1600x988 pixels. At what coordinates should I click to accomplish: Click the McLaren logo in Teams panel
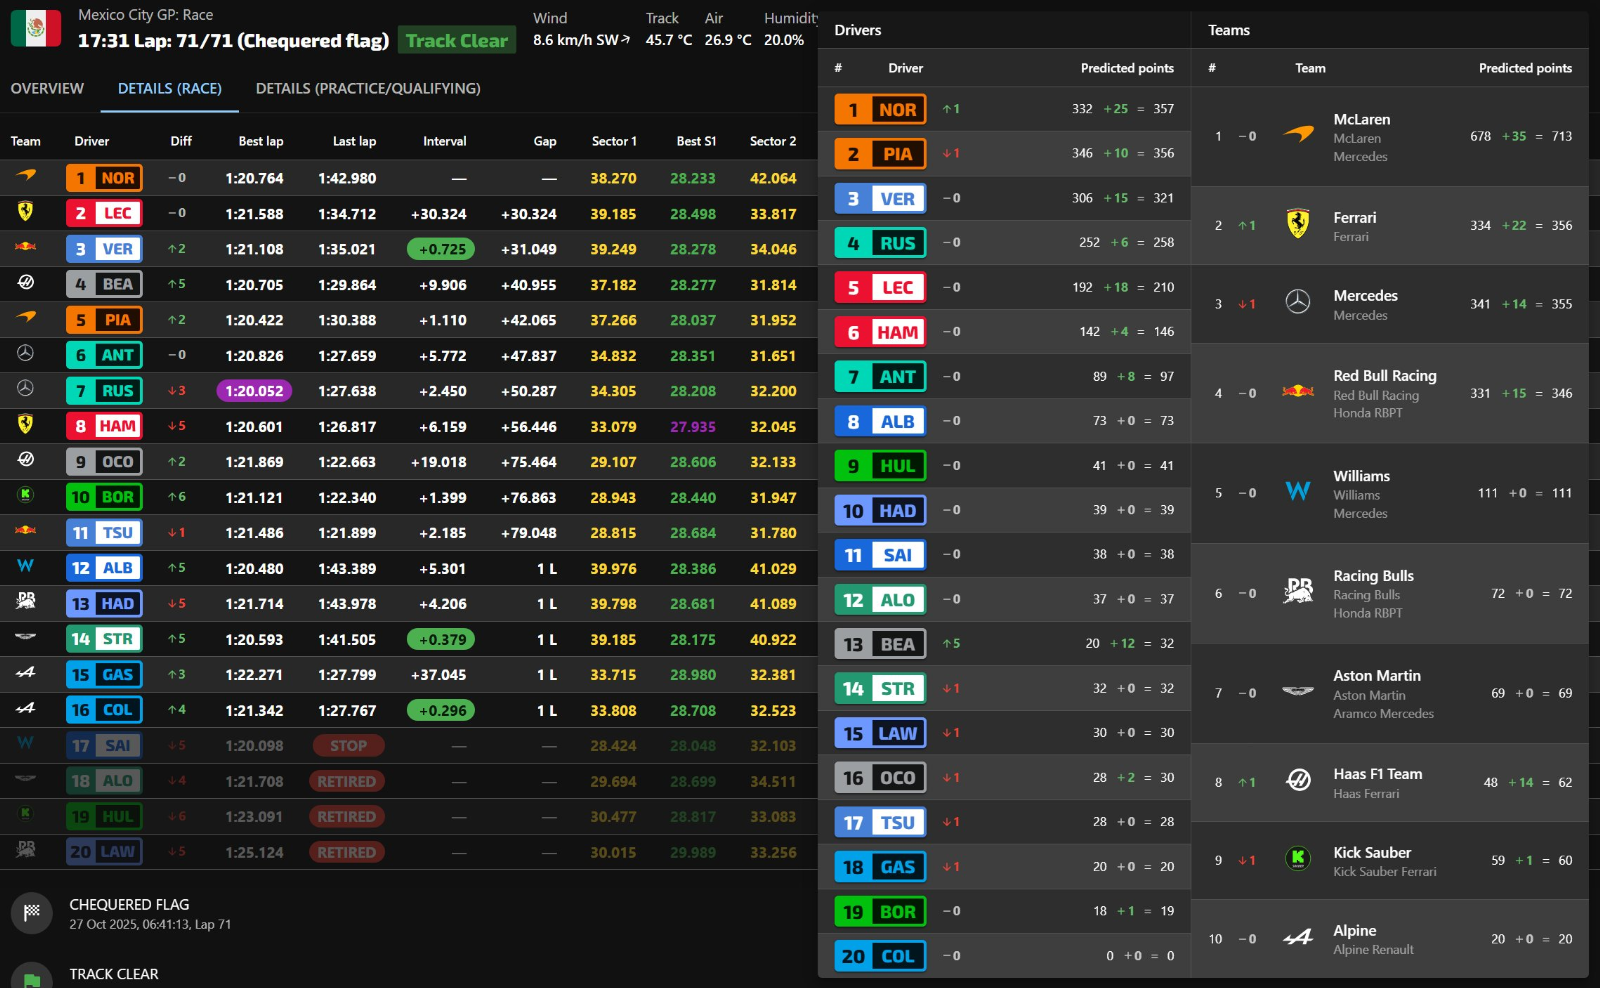[1298, 134]
